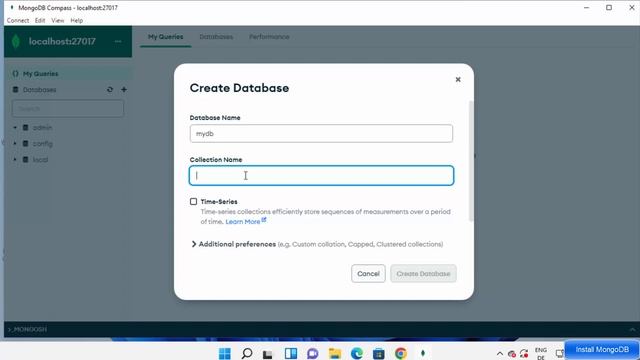The height and width of the screenshot is (360, 640).
Task: Click the Compass icon in title bar
Action: (11, 7)
